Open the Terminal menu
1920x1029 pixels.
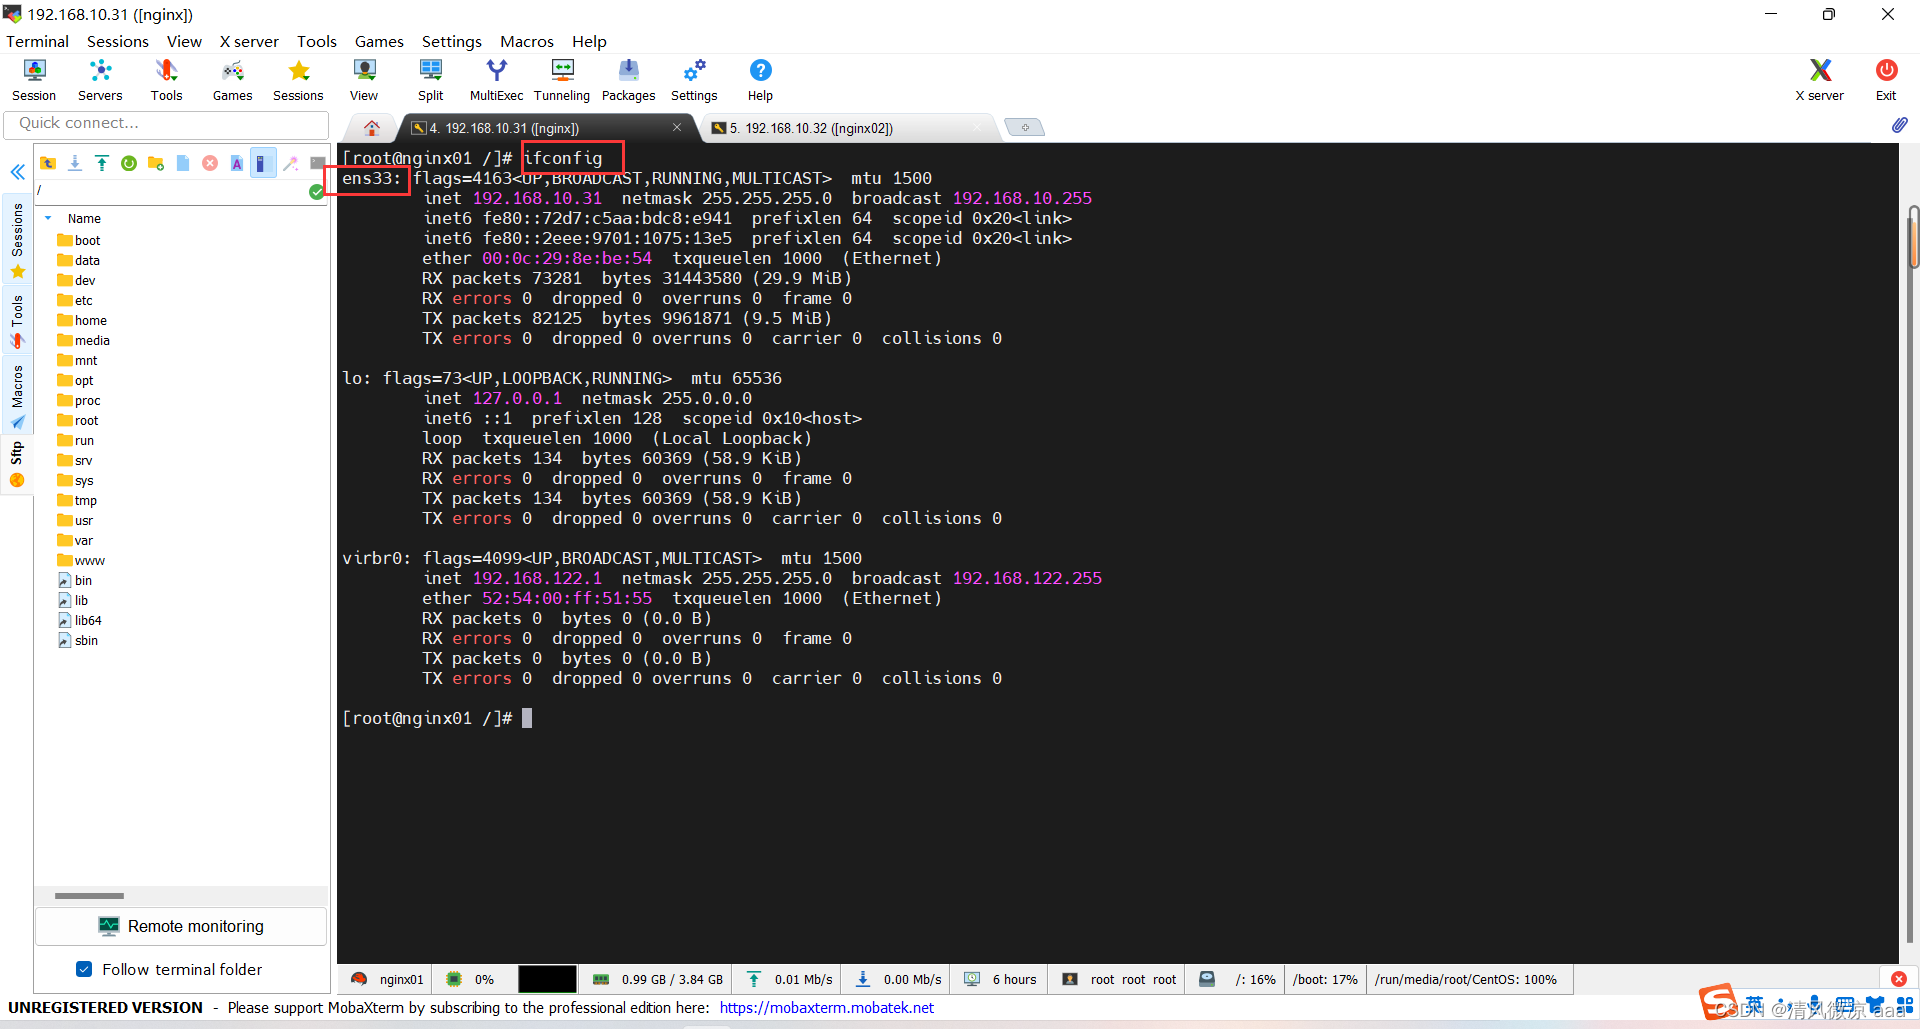coord(37,41)
